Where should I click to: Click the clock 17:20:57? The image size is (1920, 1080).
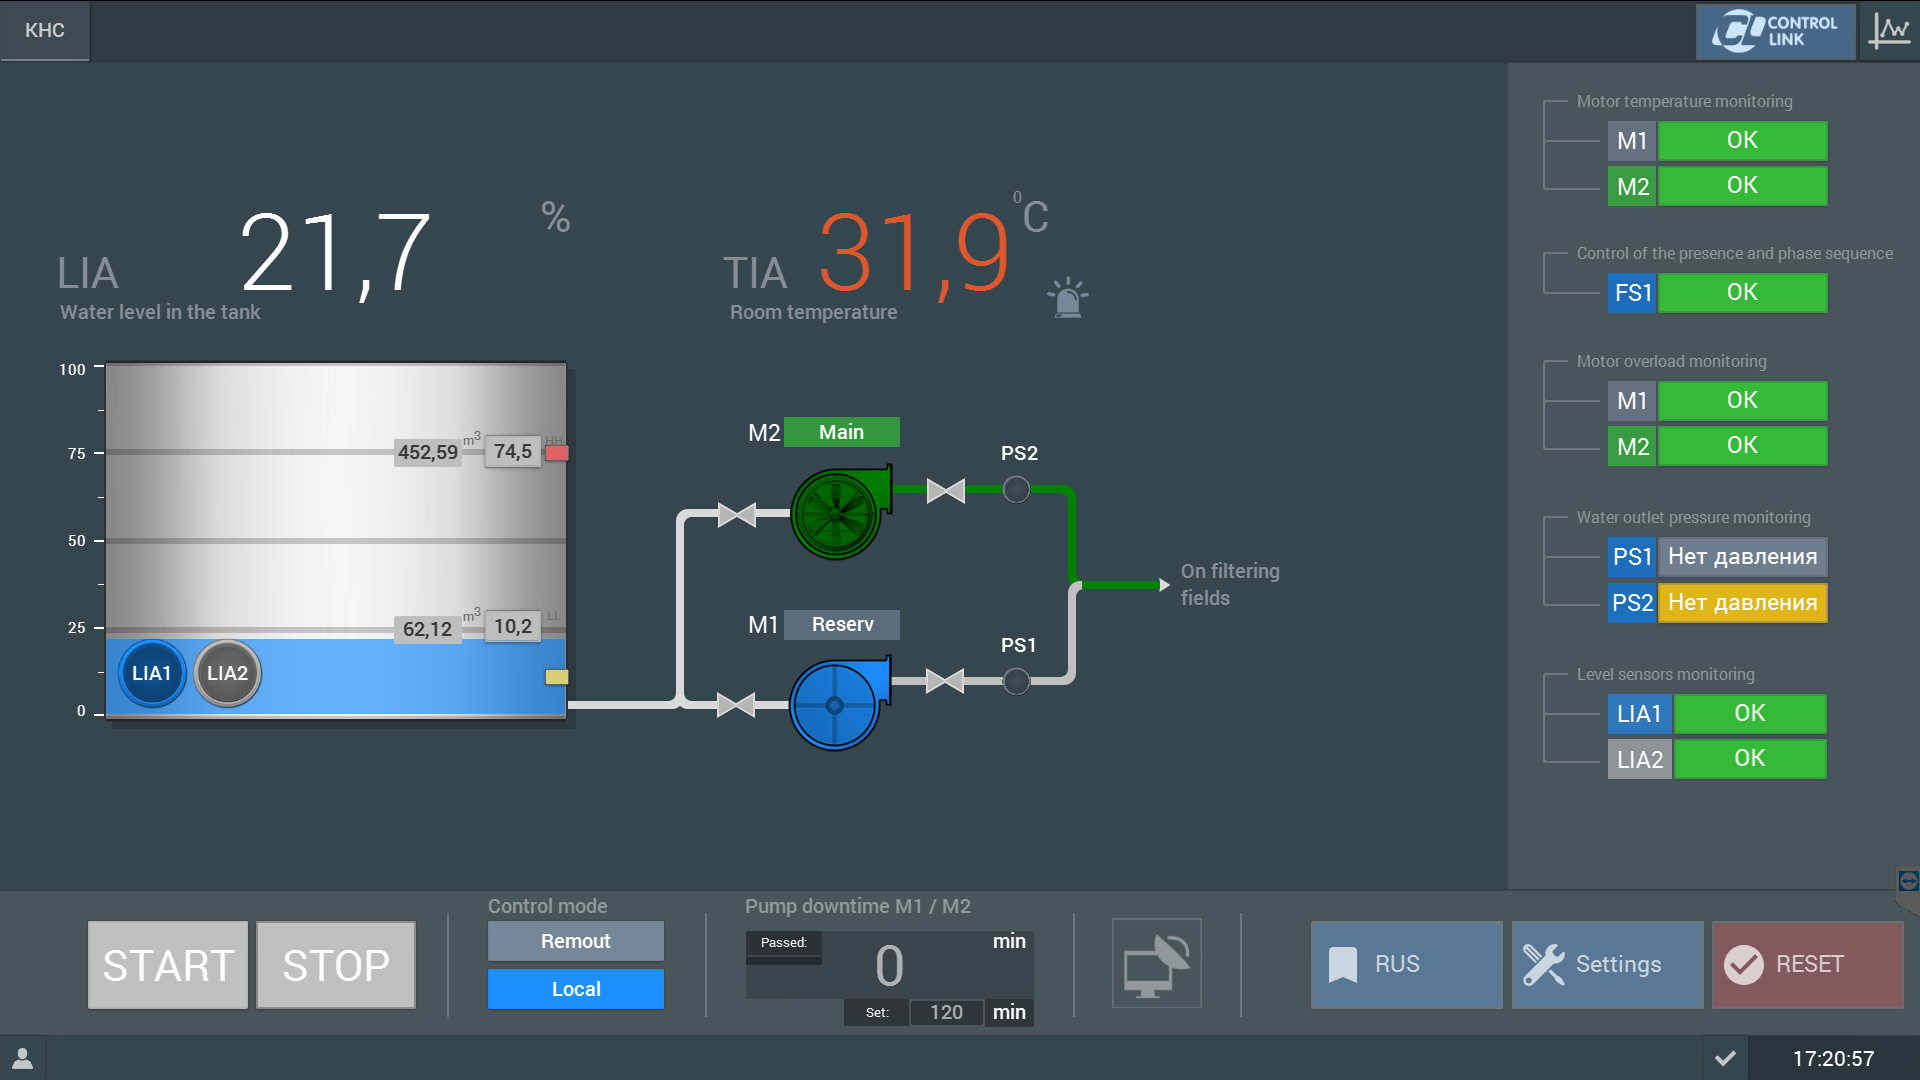tap(1833, 1059)
